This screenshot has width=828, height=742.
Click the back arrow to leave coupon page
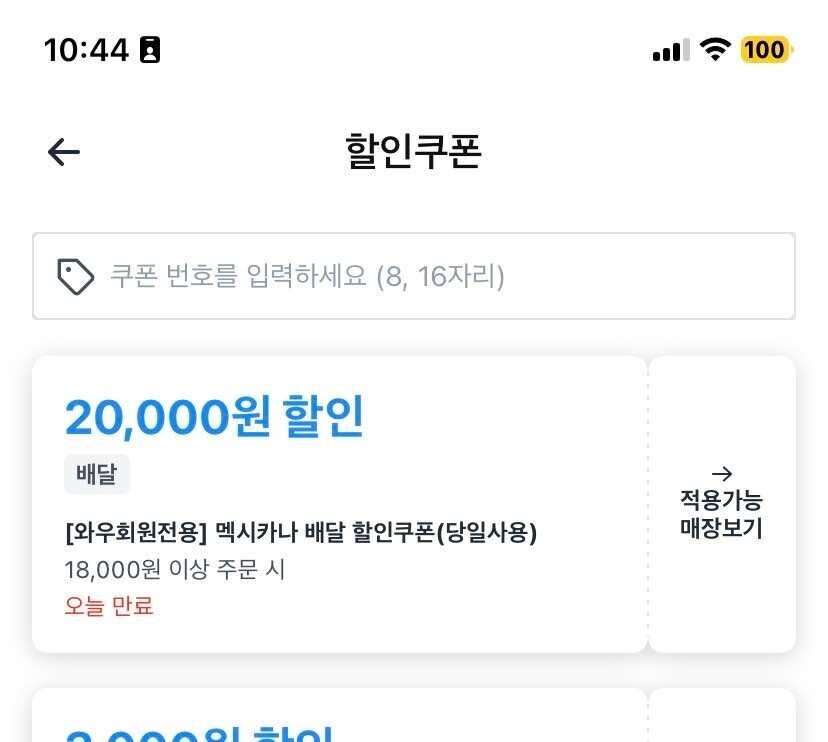[x=63, y=151]
